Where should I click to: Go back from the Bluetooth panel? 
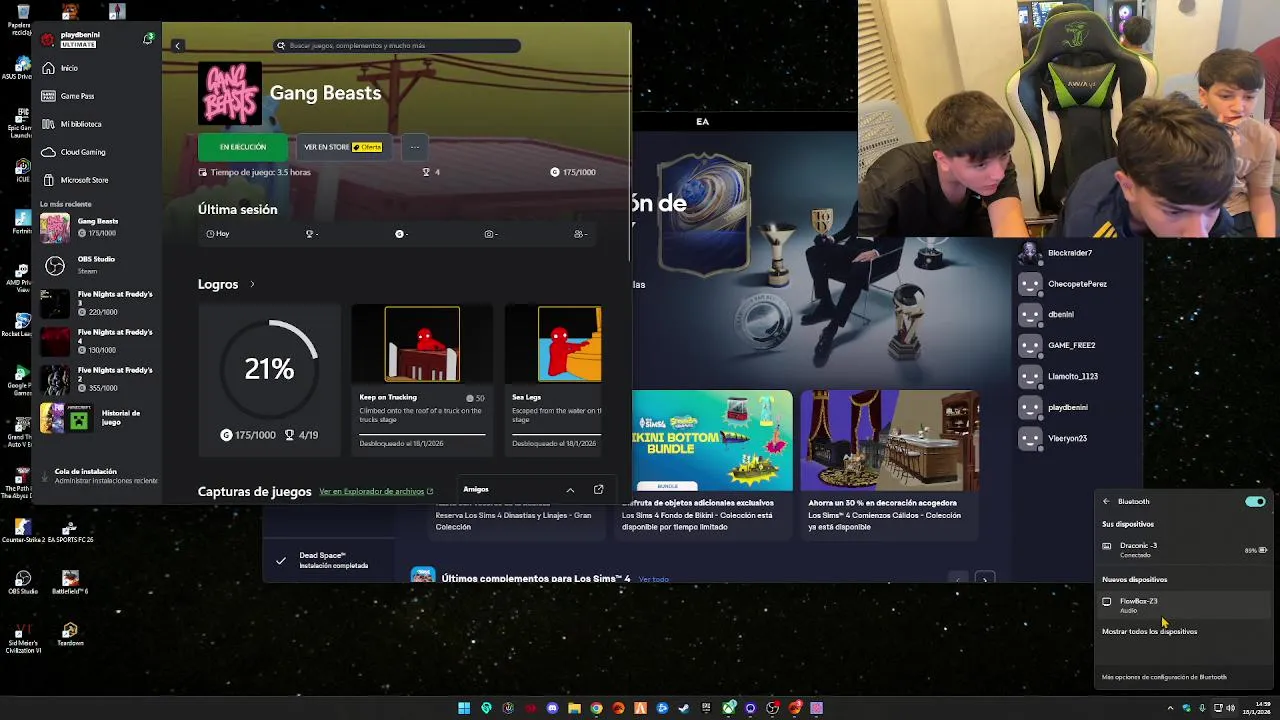[x=1106, y=501]
